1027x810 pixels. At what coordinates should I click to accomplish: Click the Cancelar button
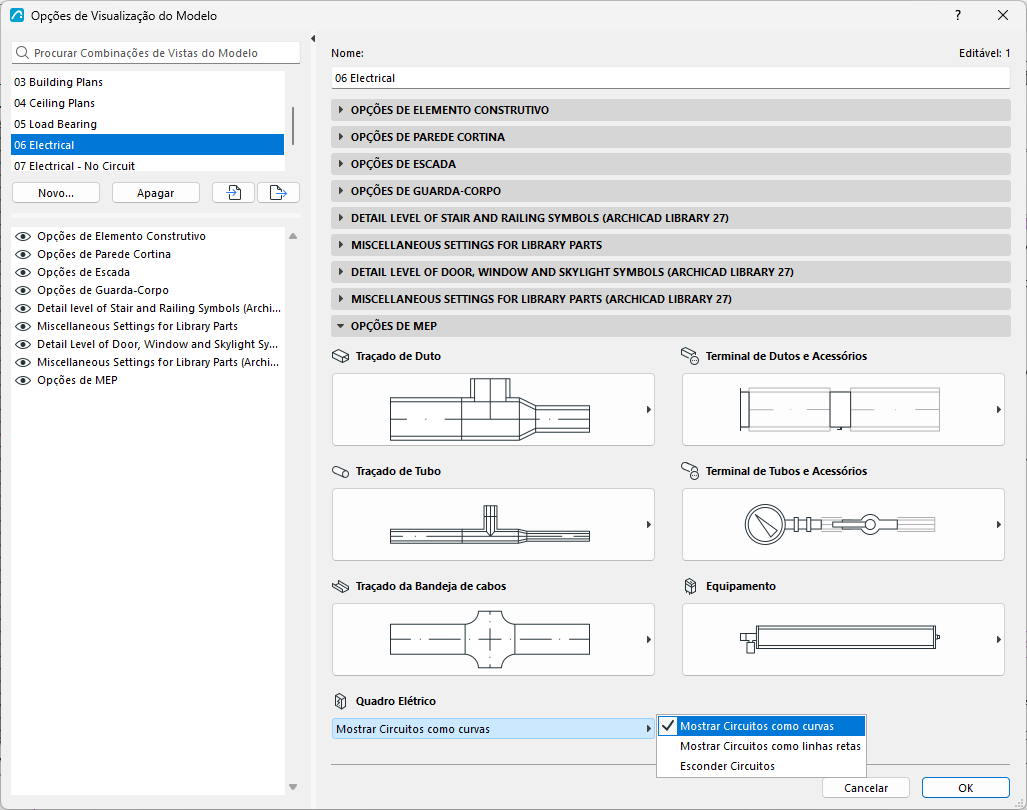tap(866, 788)
